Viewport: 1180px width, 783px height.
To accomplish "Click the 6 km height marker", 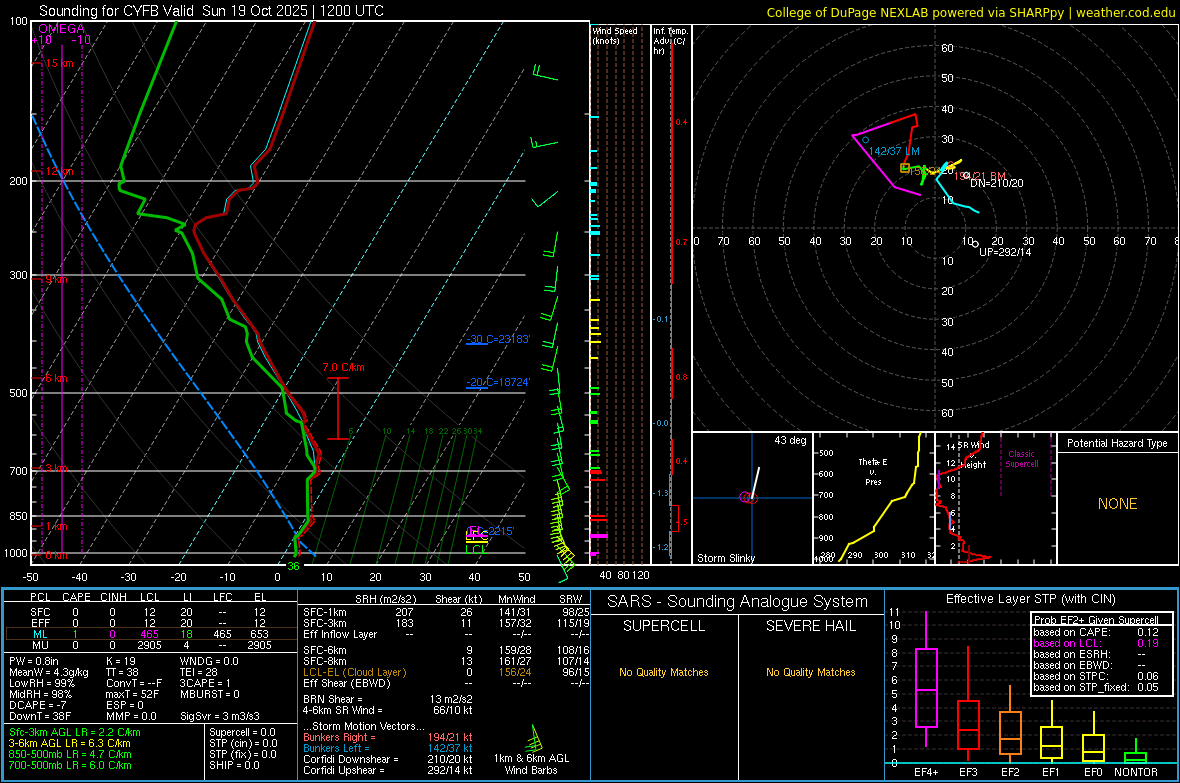I will [56, 378].
